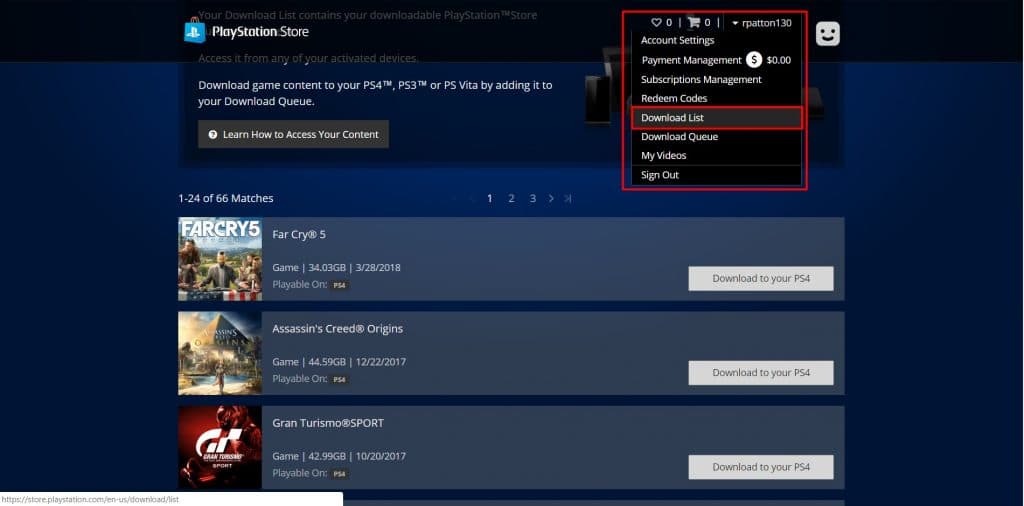This screenshot has height=506, width=1024.
Task: Click 'Game | 44.59GB | 12/22/2017' details
Action: 339,362
